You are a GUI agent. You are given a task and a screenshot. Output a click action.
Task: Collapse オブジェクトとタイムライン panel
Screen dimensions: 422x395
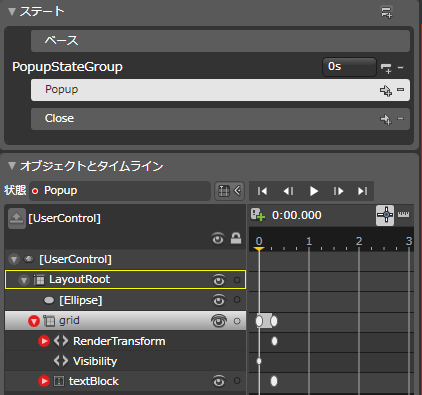tap(12, 166)
